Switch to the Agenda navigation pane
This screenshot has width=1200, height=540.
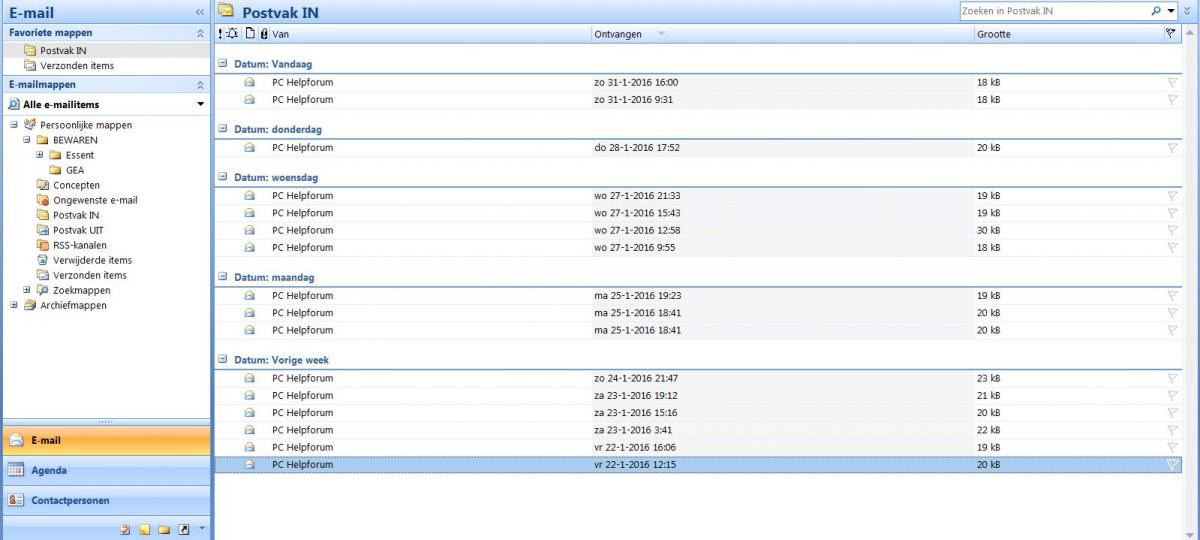pos(106,470)
